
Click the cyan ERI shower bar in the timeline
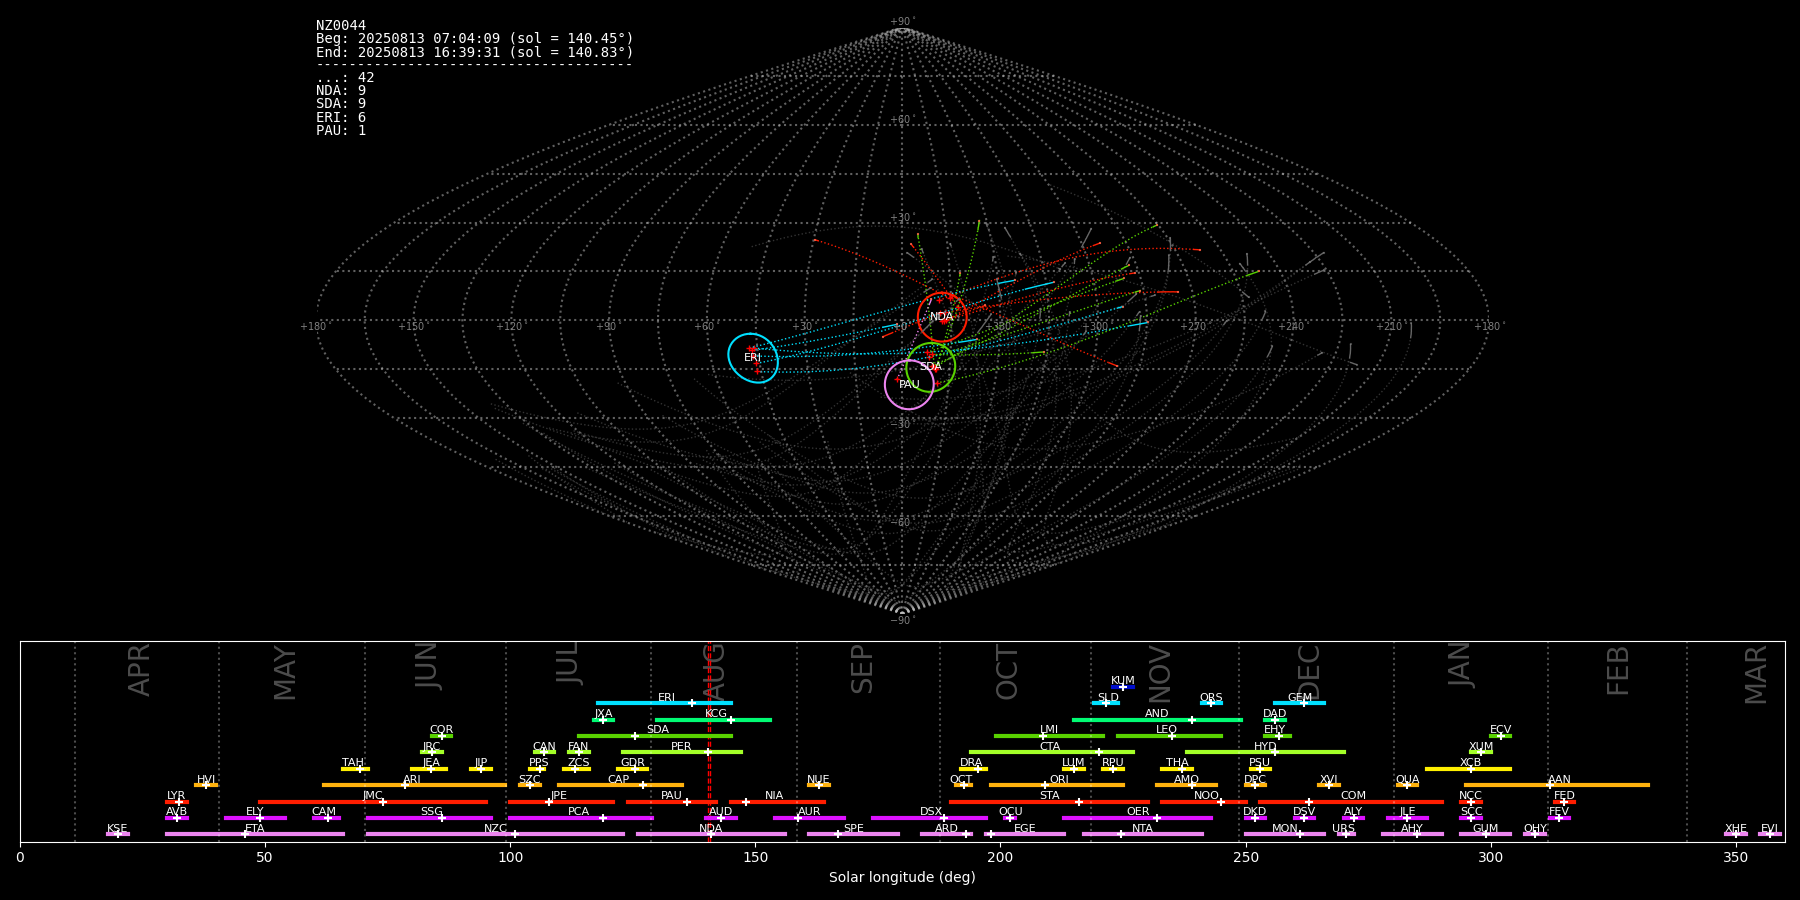click(664, 703)
